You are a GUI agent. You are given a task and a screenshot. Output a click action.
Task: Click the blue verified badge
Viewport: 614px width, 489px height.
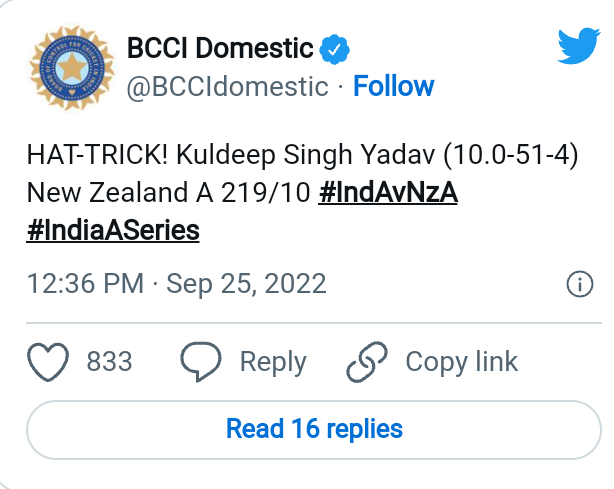coord(334,47)
